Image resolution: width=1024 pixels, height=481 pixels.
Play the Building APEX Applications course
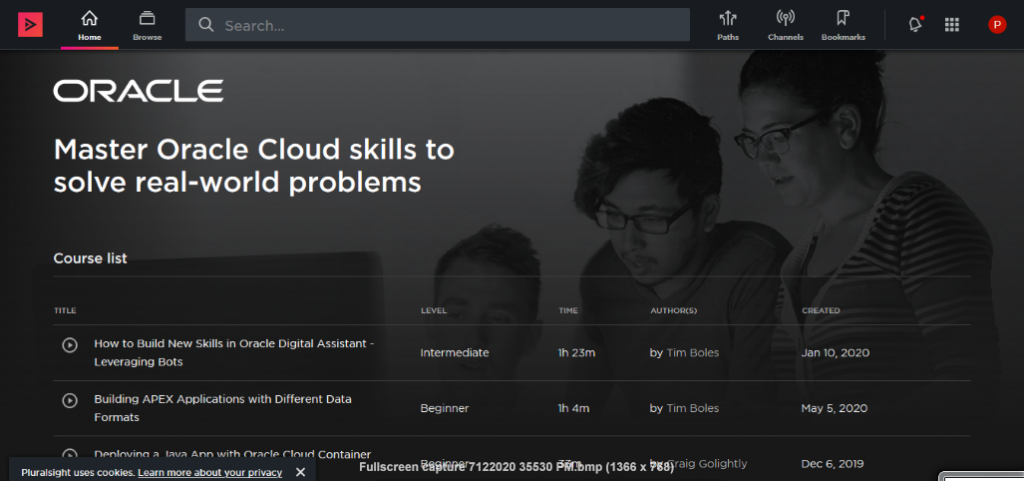[70, 400]
